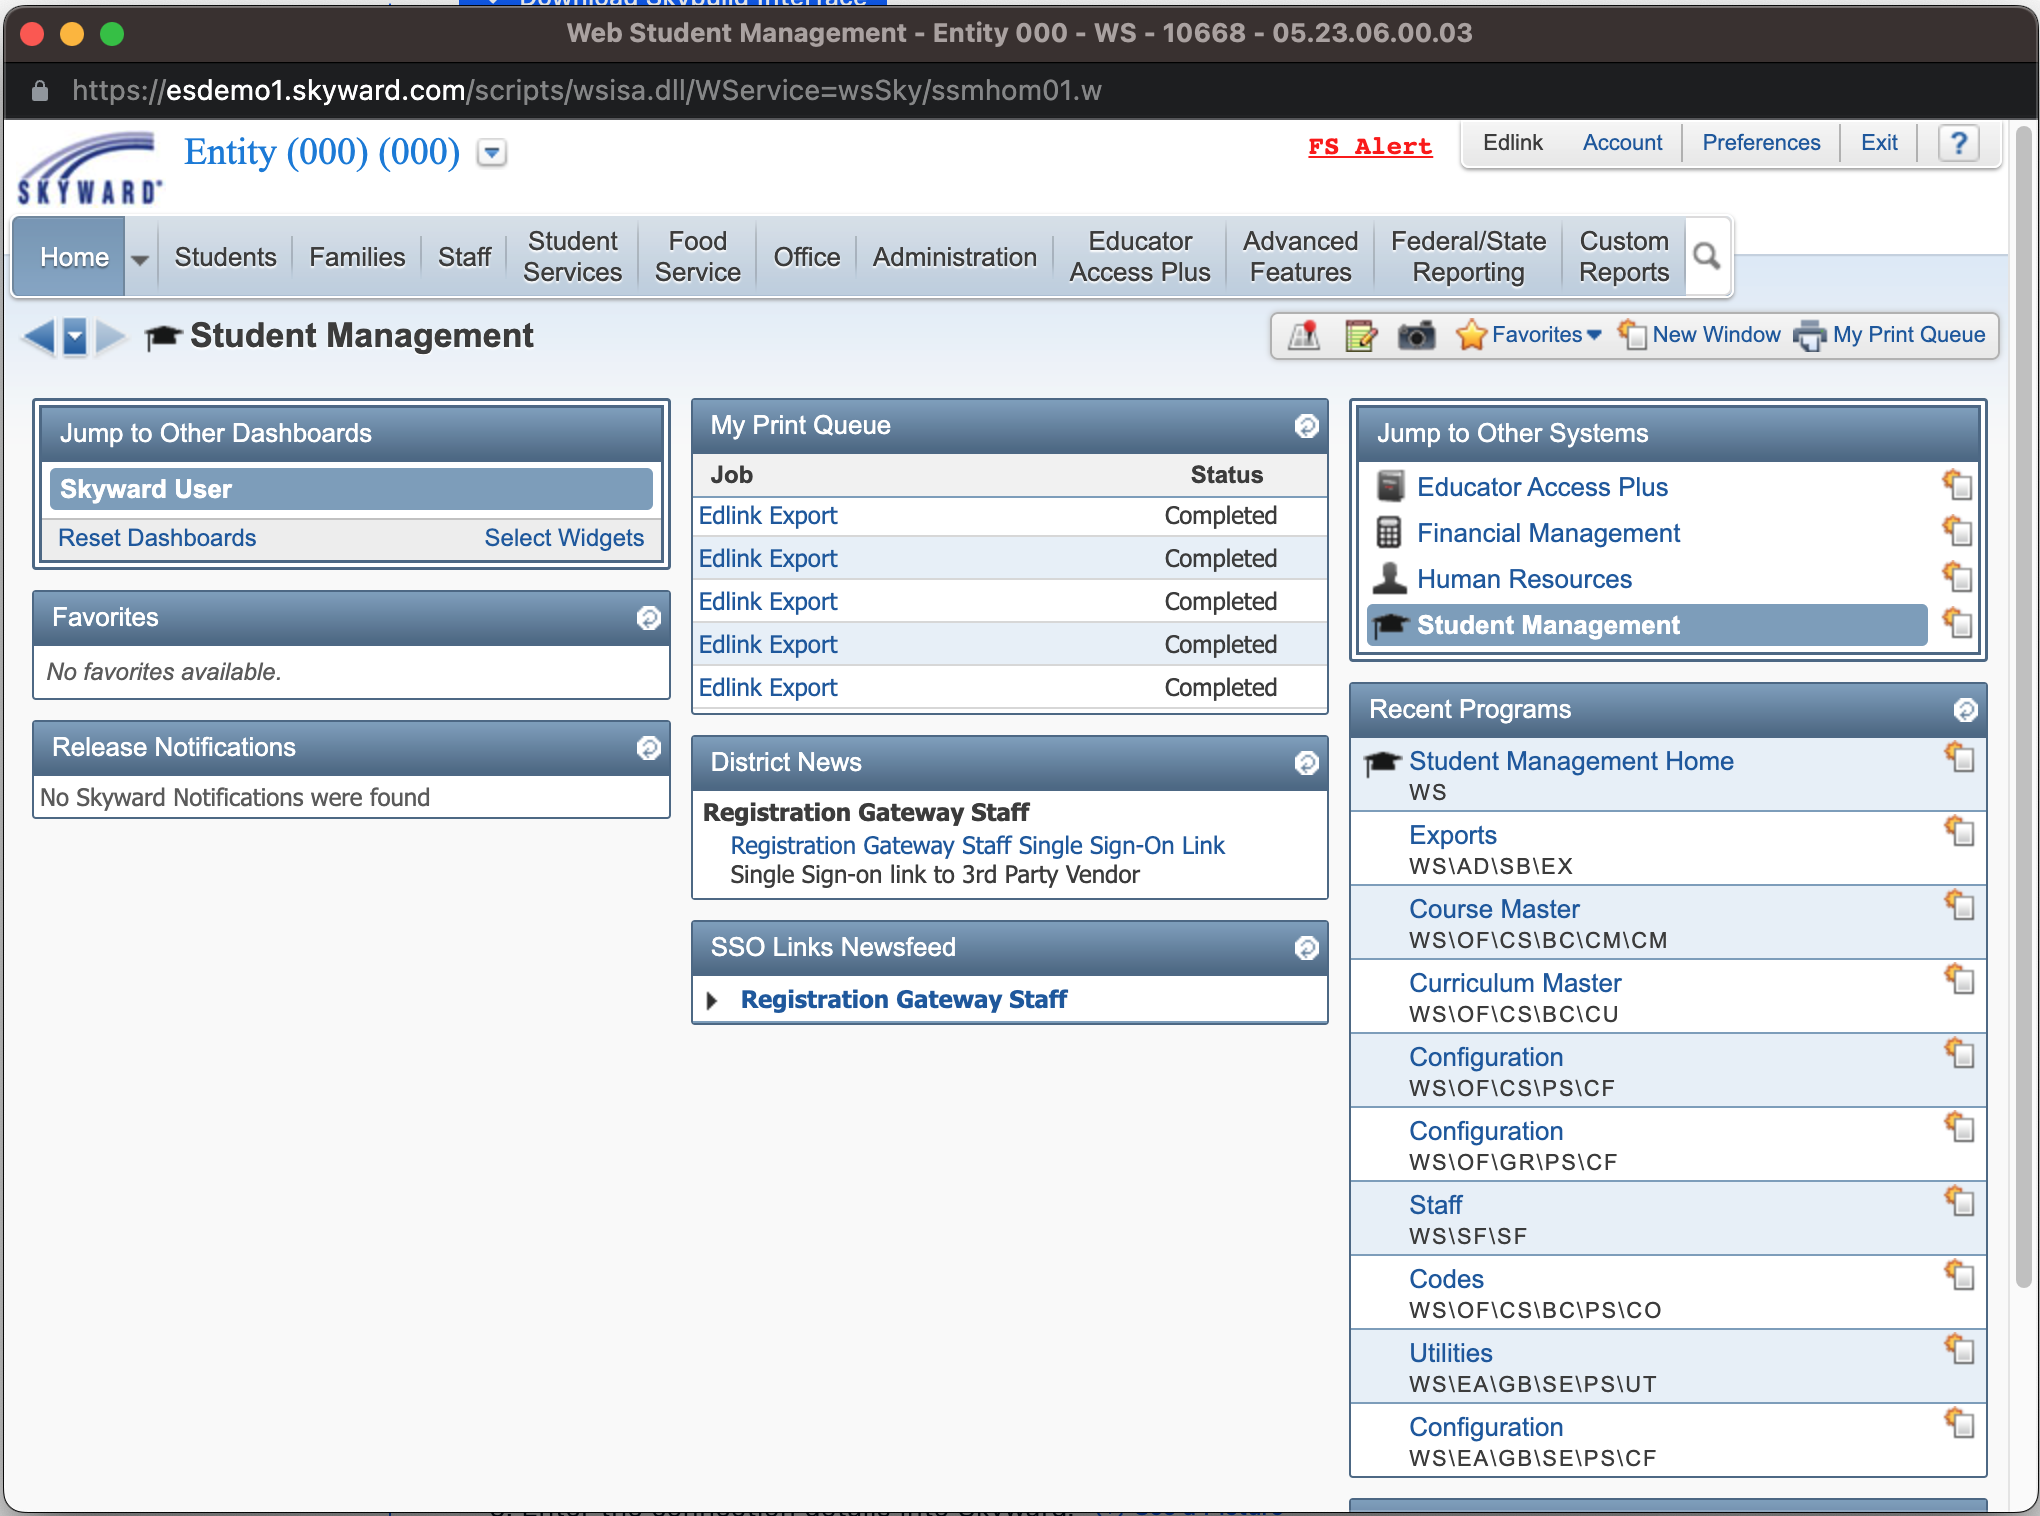Open the history dropdown between navigation arrows
This screenshot has width=2040, height=1516.
point(75,336)
